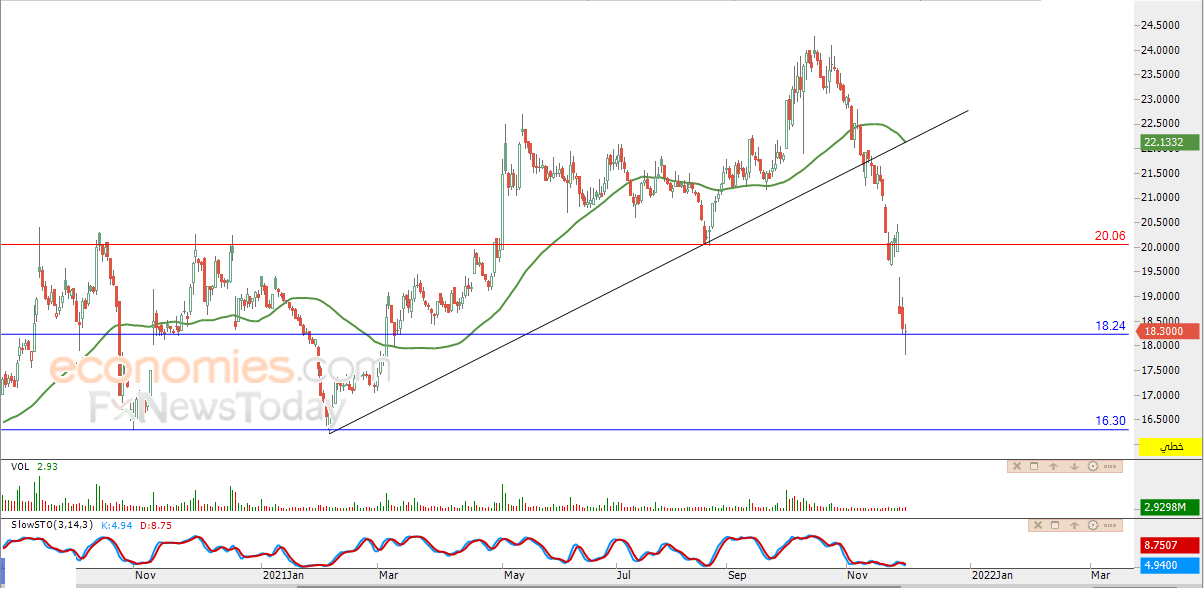Maximize the VOL panel with window icon

click(x=1034, y=466)
